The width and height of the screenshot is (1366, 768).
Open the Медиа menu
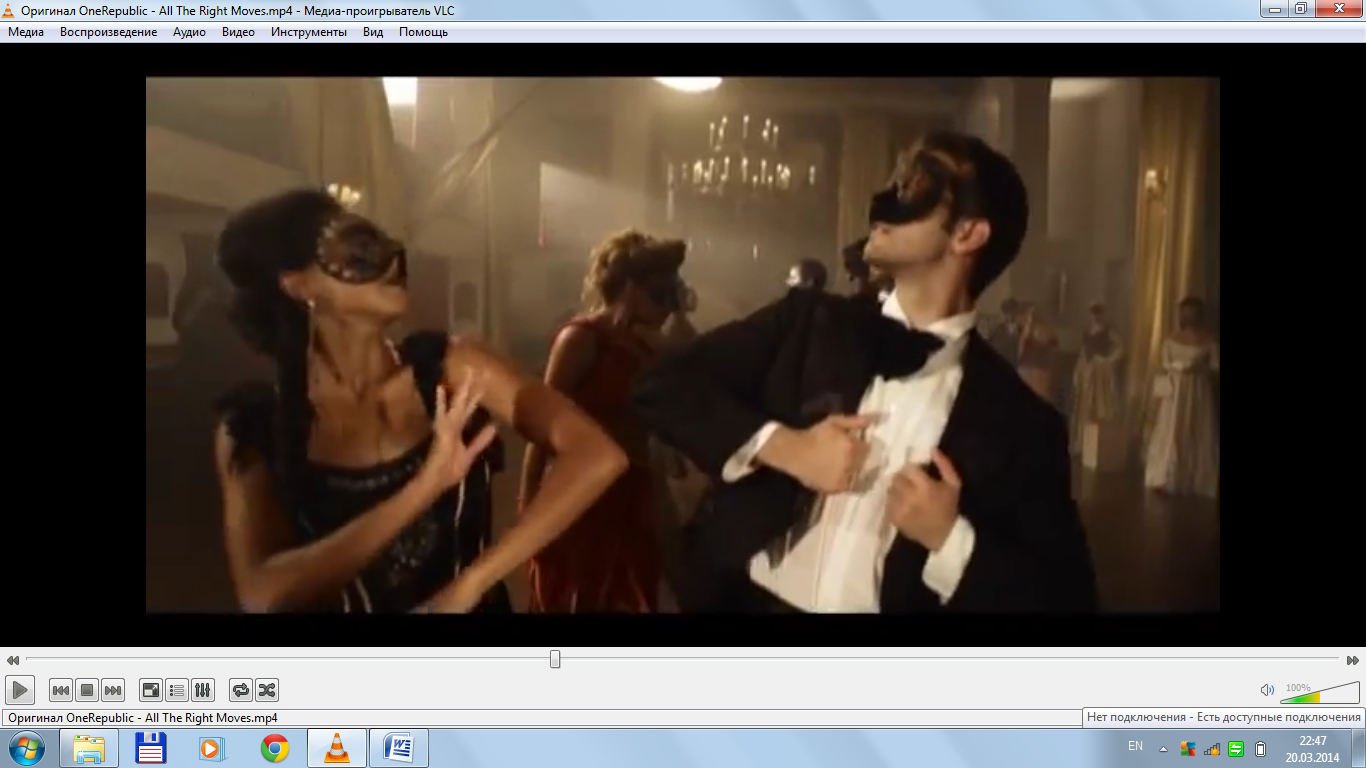coord(26,32)
